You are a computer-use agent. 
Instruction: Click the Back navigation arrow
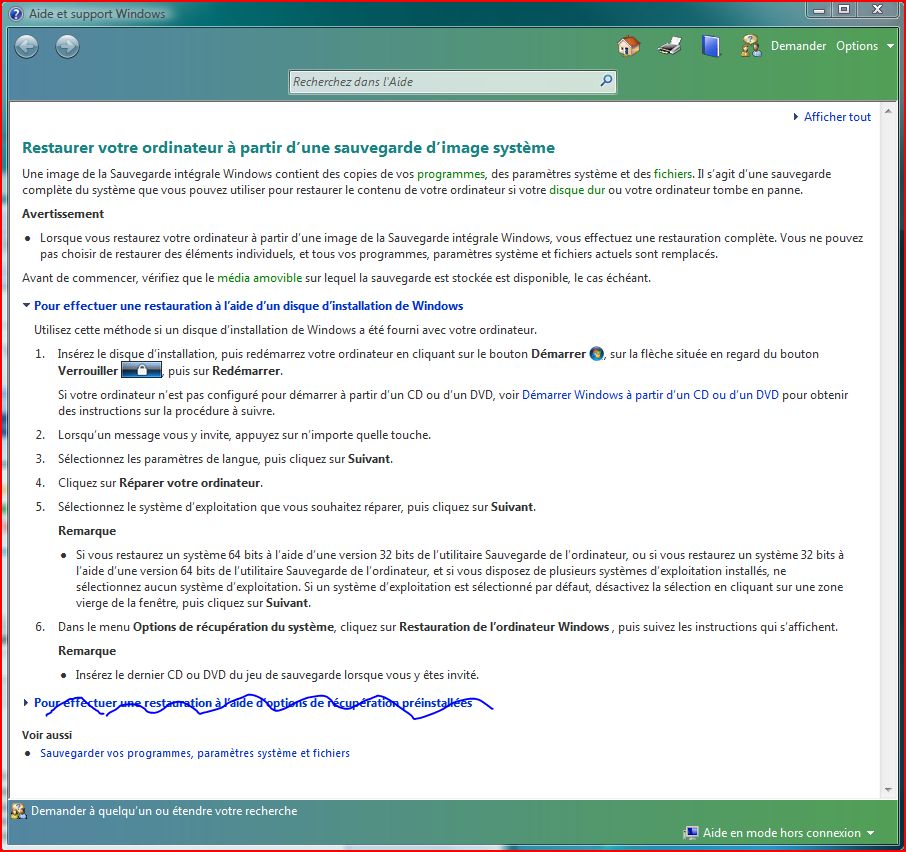click(x=27, y=46)
